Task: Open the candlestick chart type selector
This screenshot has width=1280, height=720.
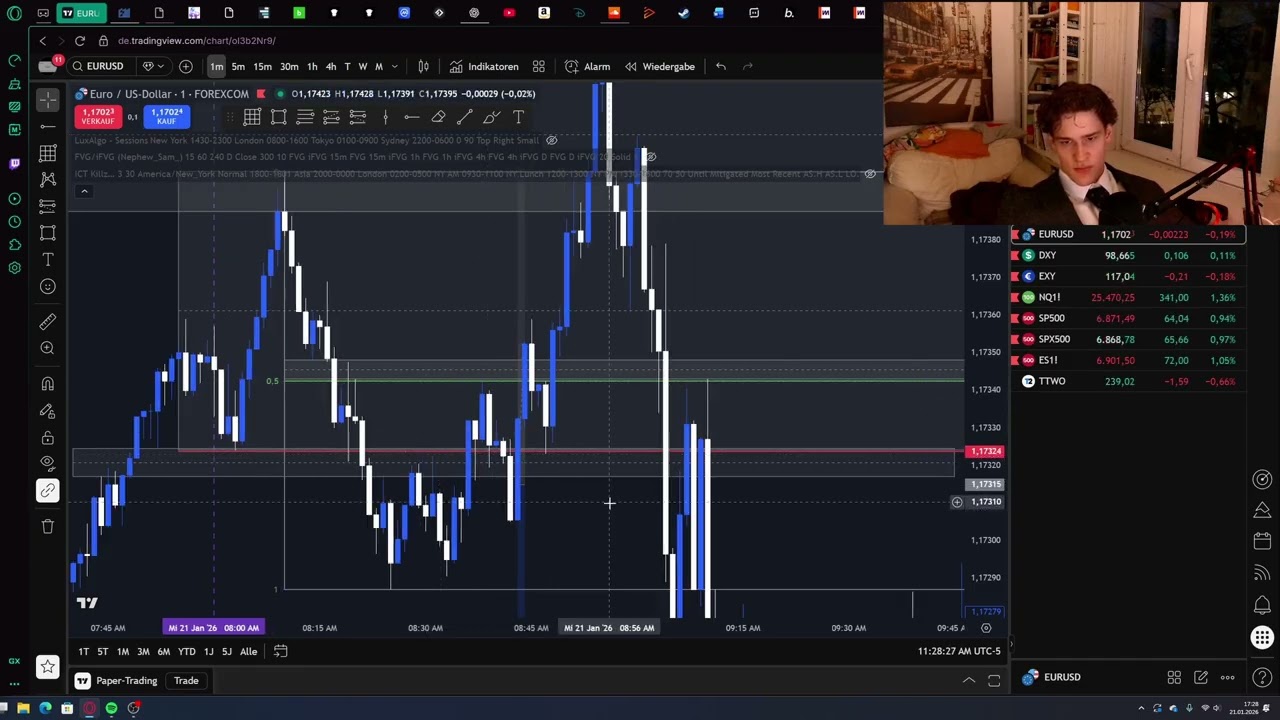Action: click(x=423, y=66)
